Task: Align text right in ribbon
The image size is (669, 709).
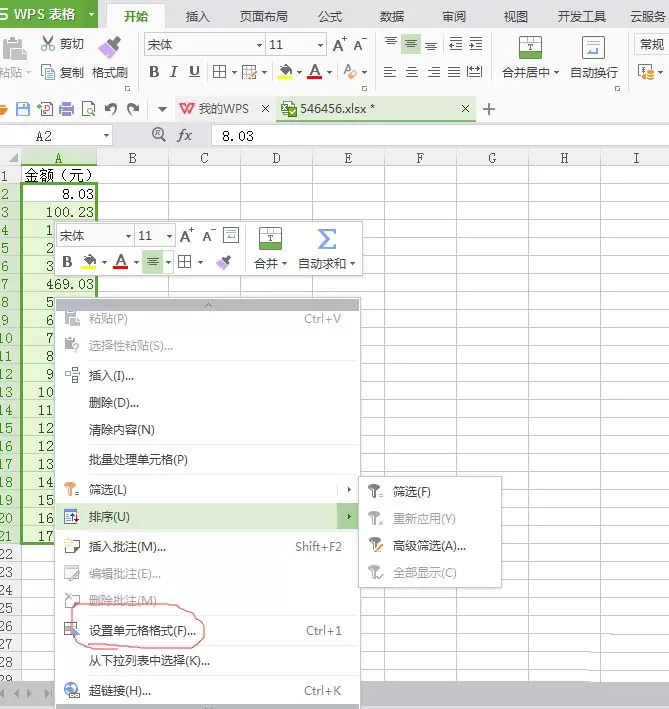Action: [x=433, y=71]
